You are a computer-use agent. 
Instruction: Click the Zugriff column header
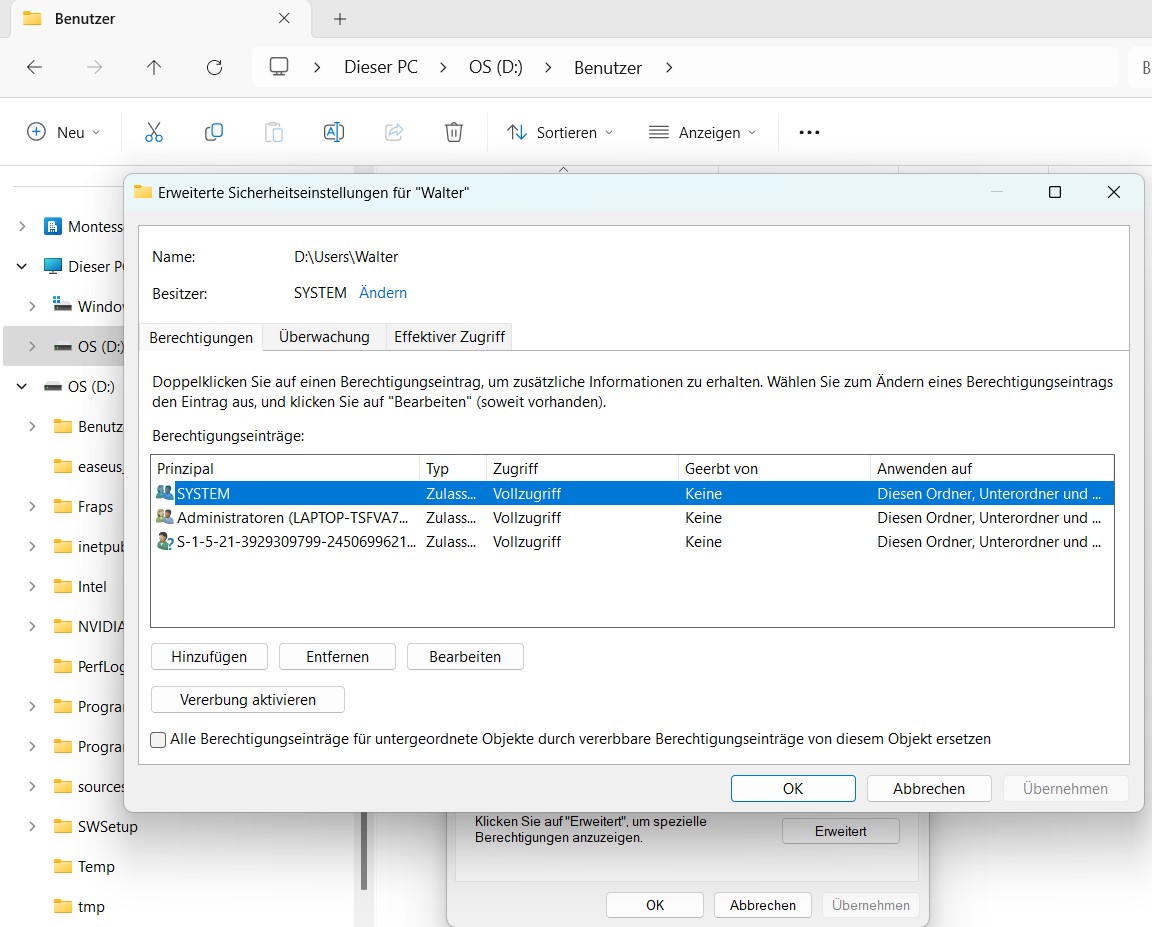[x=582, y=469]
